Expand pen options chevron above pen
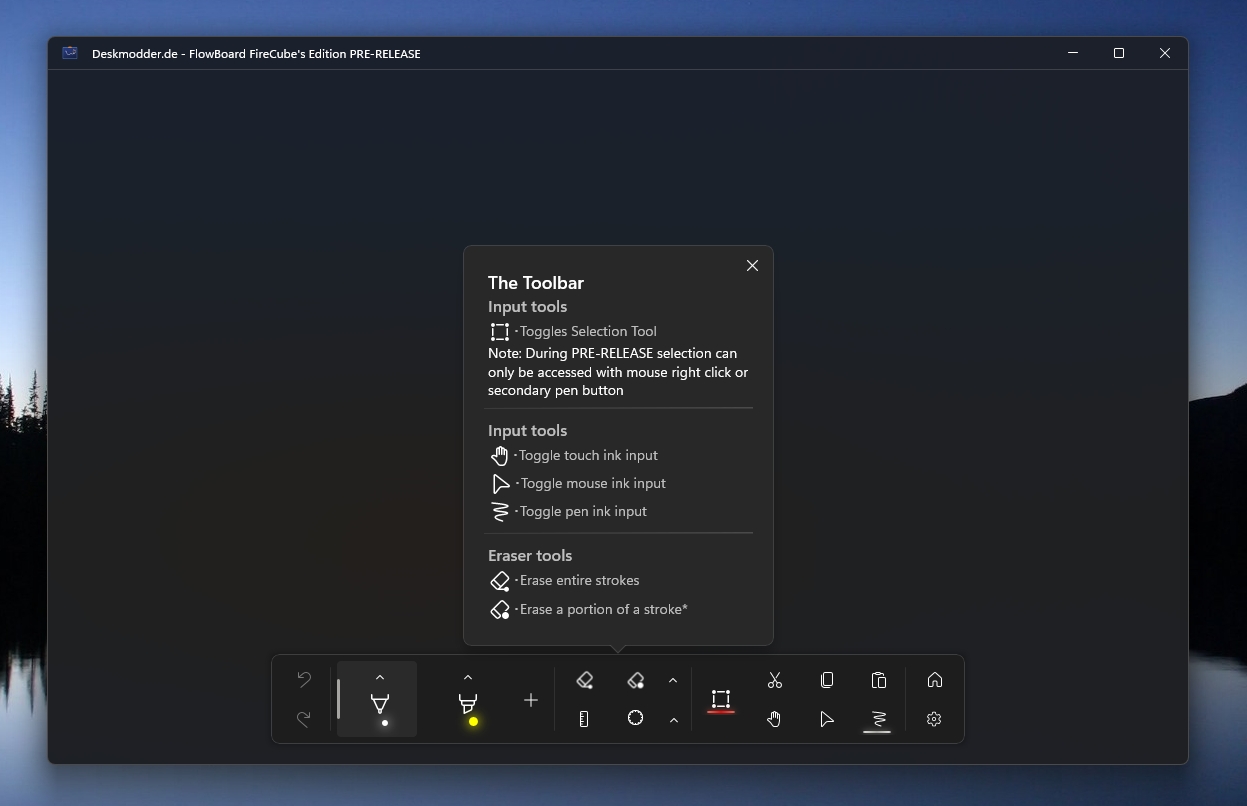This screenshot has height=806, width=1247. pyautogui.click(x=380, y=678)
